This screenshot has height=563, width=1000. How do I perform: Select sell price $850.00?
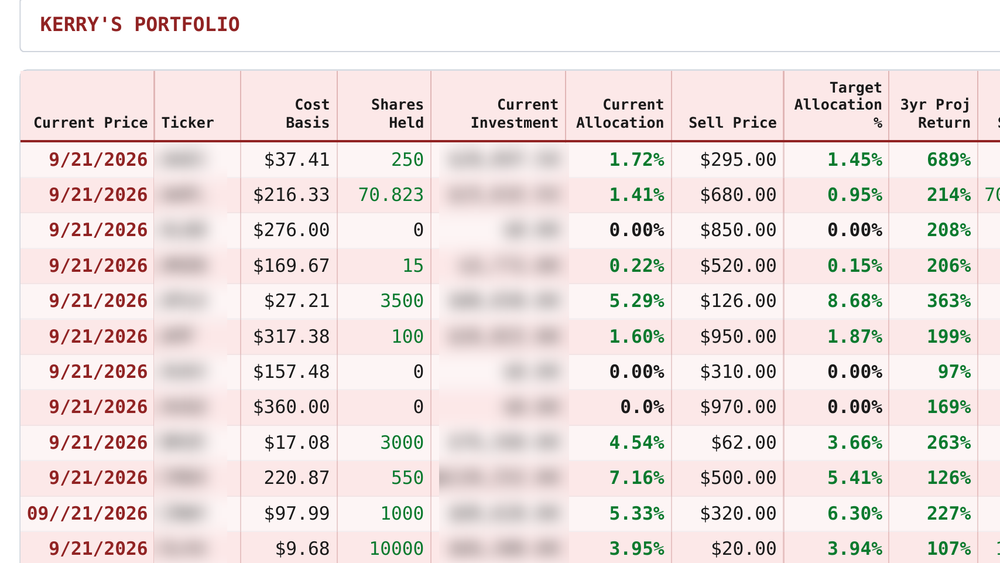[x=738, y=230]
